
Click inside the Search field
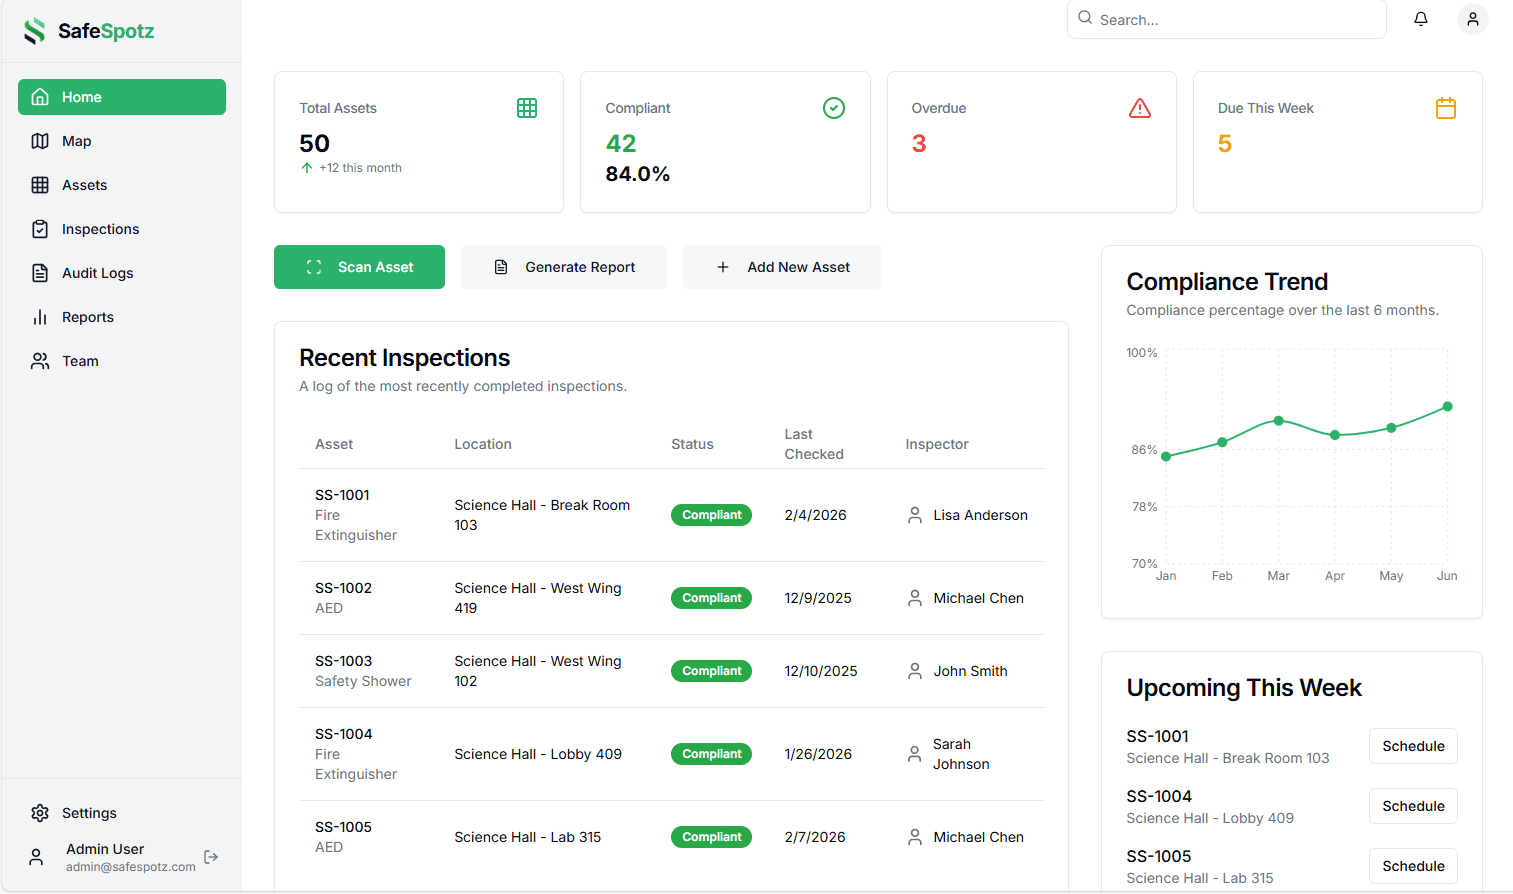(x=1226, y=19)
